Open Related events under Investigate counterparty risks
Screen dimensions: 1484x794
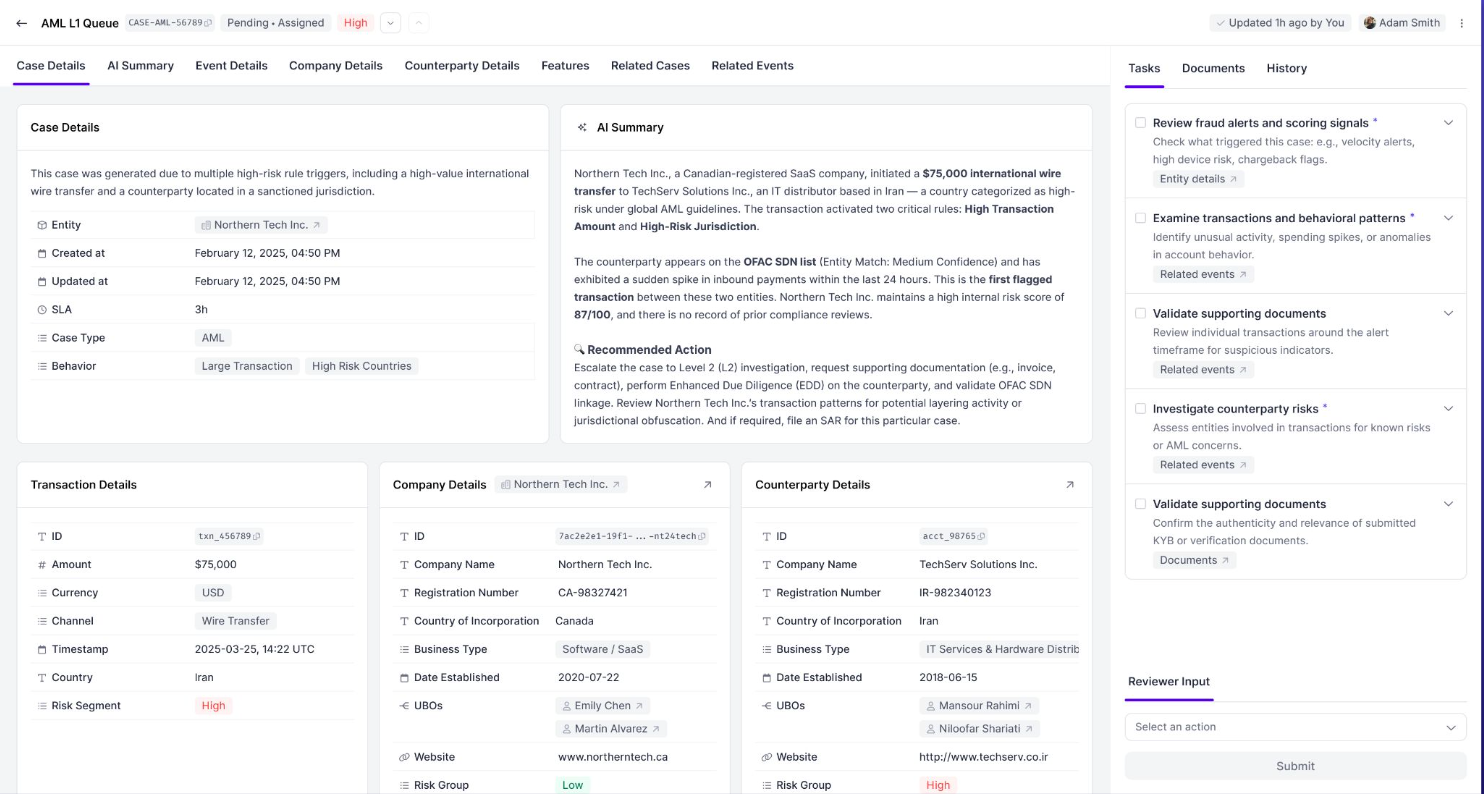click(1203, 465)
